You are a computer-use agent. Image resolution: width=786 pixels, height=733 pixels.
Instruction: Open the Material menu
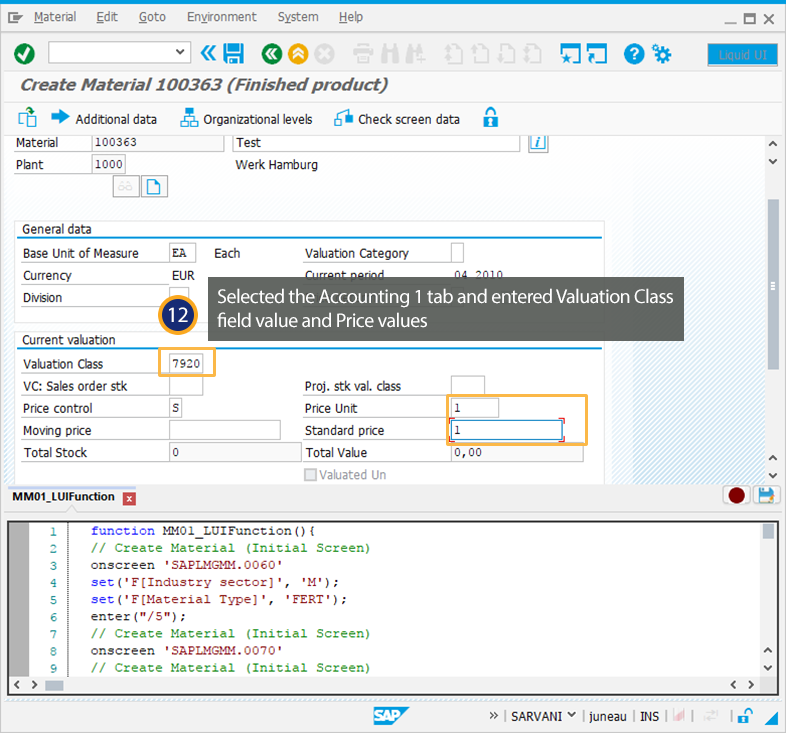pos(55,17)
